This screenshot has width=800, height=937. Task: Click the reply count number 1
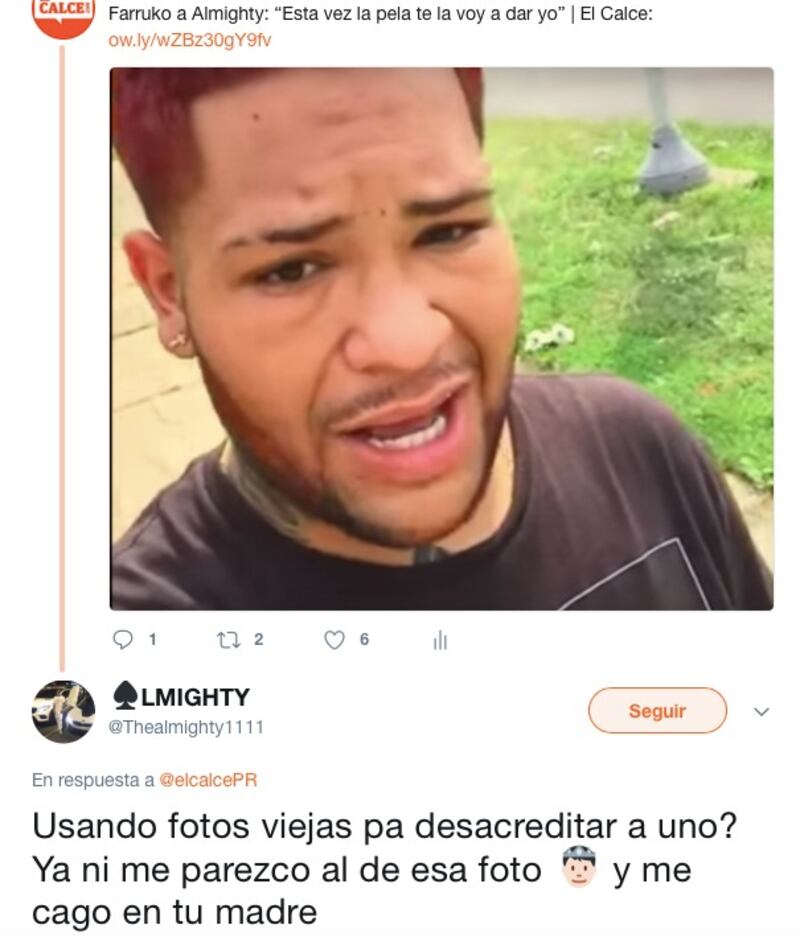(152, 639)
